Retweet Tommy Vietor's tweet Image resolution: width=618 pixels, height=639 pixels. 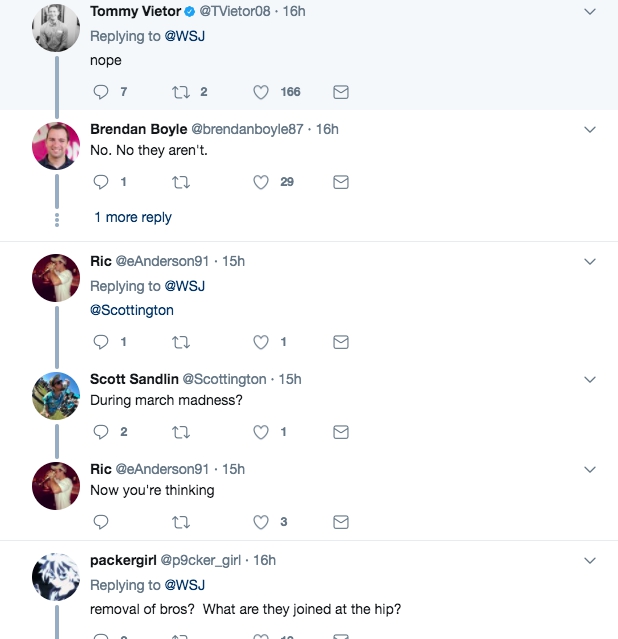[x=181, y=92]
